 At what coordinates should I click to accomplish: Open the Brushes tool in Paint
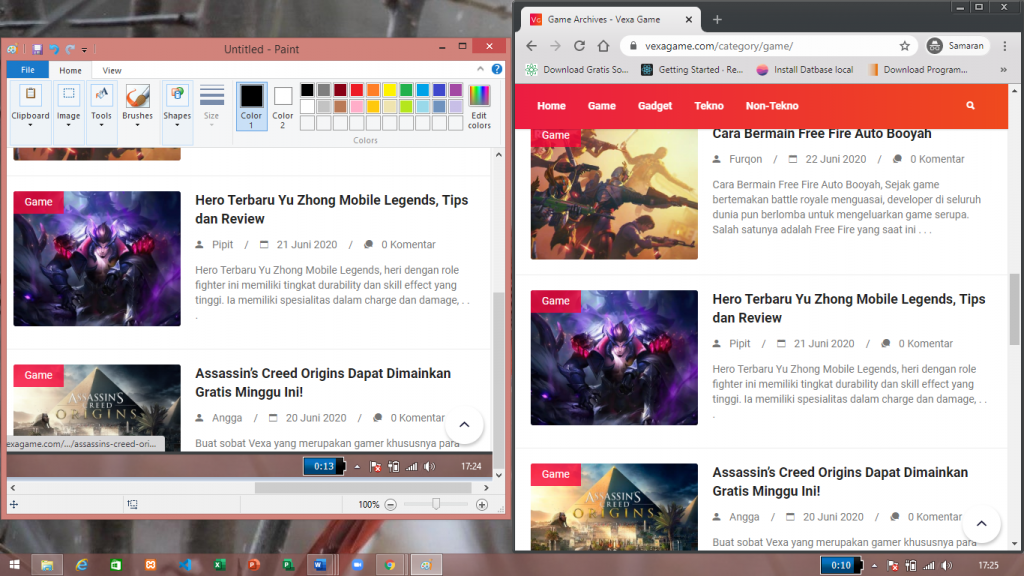tap(138, 103)
